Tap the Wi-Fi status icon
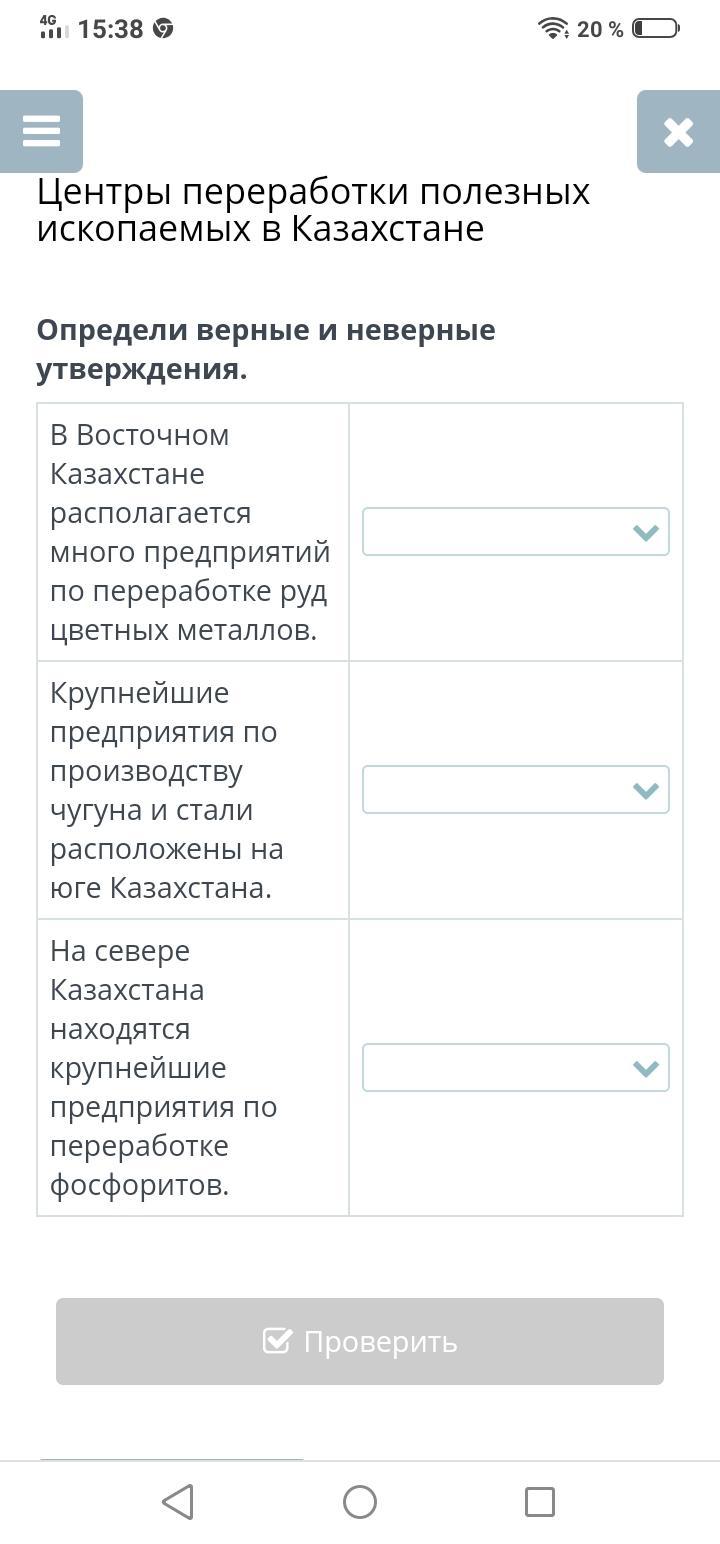The height and width of the screenshot is (1544, 720). coord(553,29)
